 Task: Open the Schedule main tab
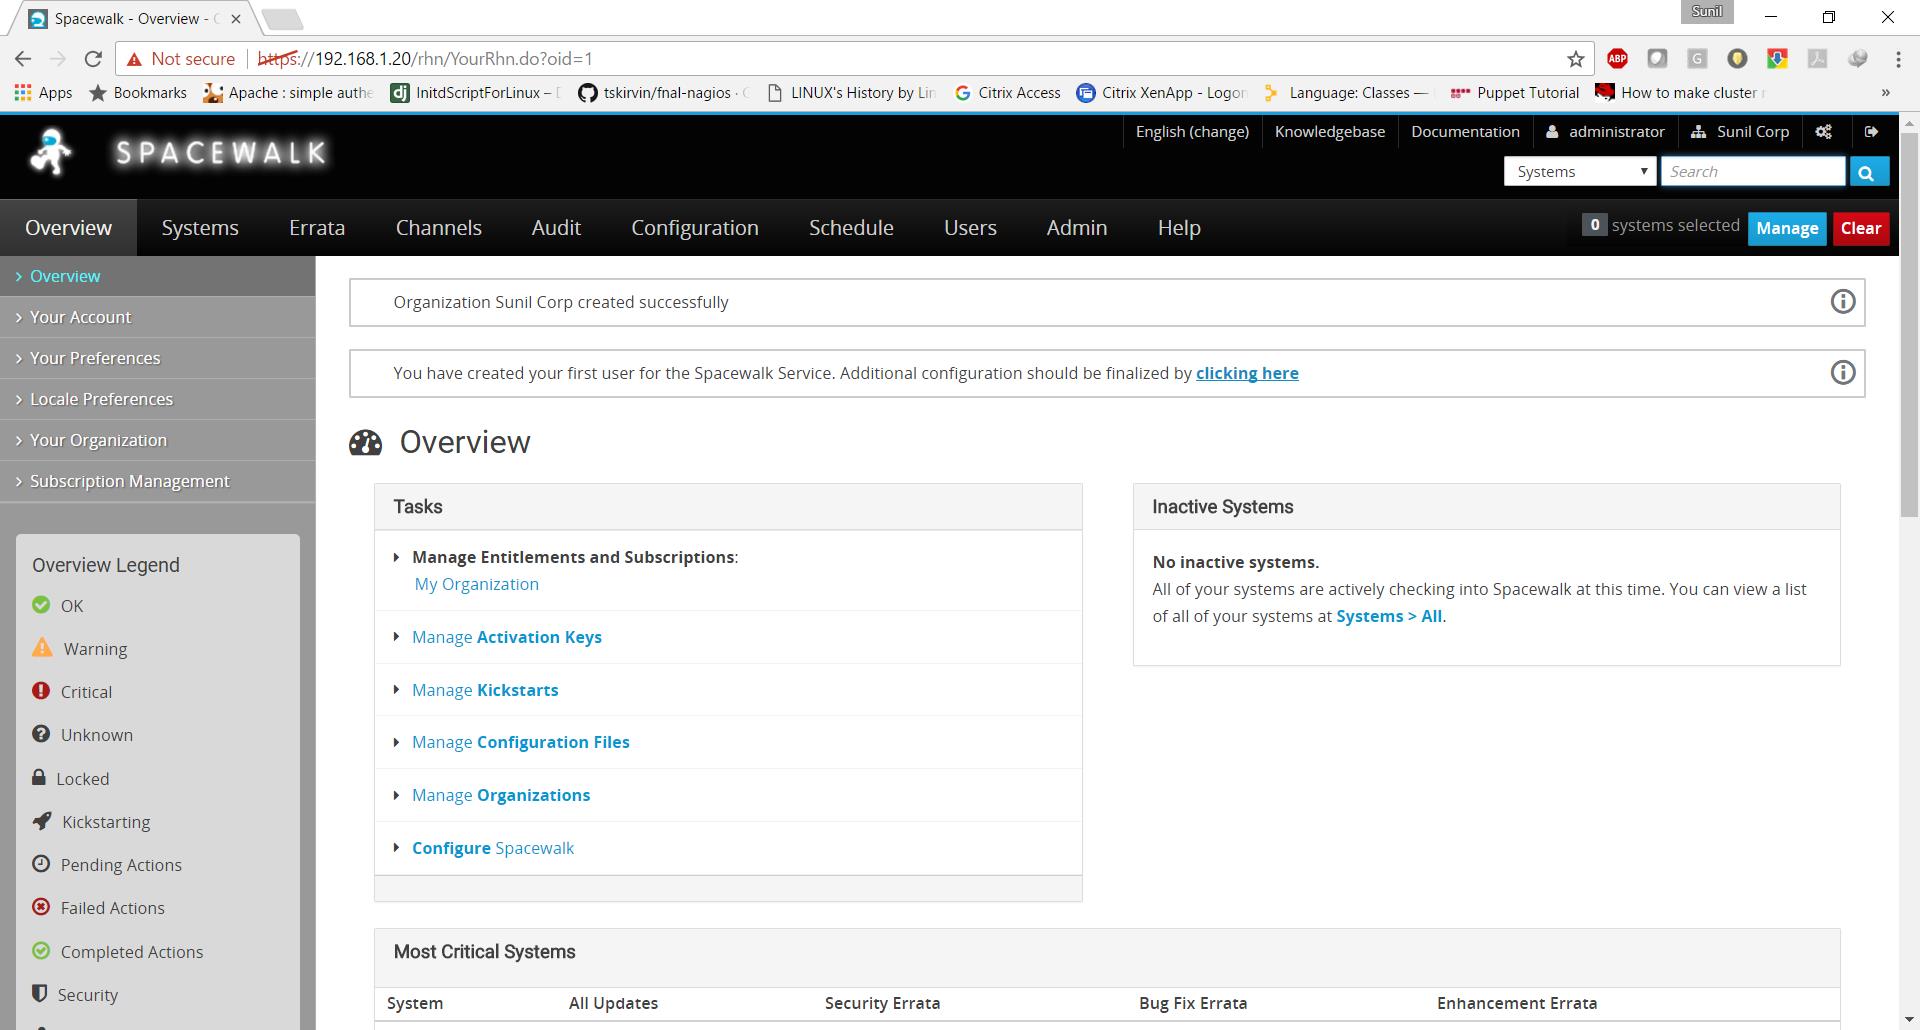point(851,228)
